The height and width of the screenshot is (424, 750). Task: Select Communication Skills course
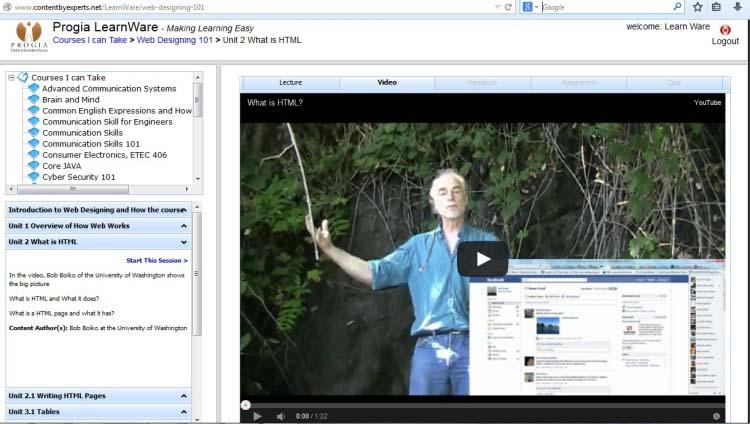click(x=82, y=133)
